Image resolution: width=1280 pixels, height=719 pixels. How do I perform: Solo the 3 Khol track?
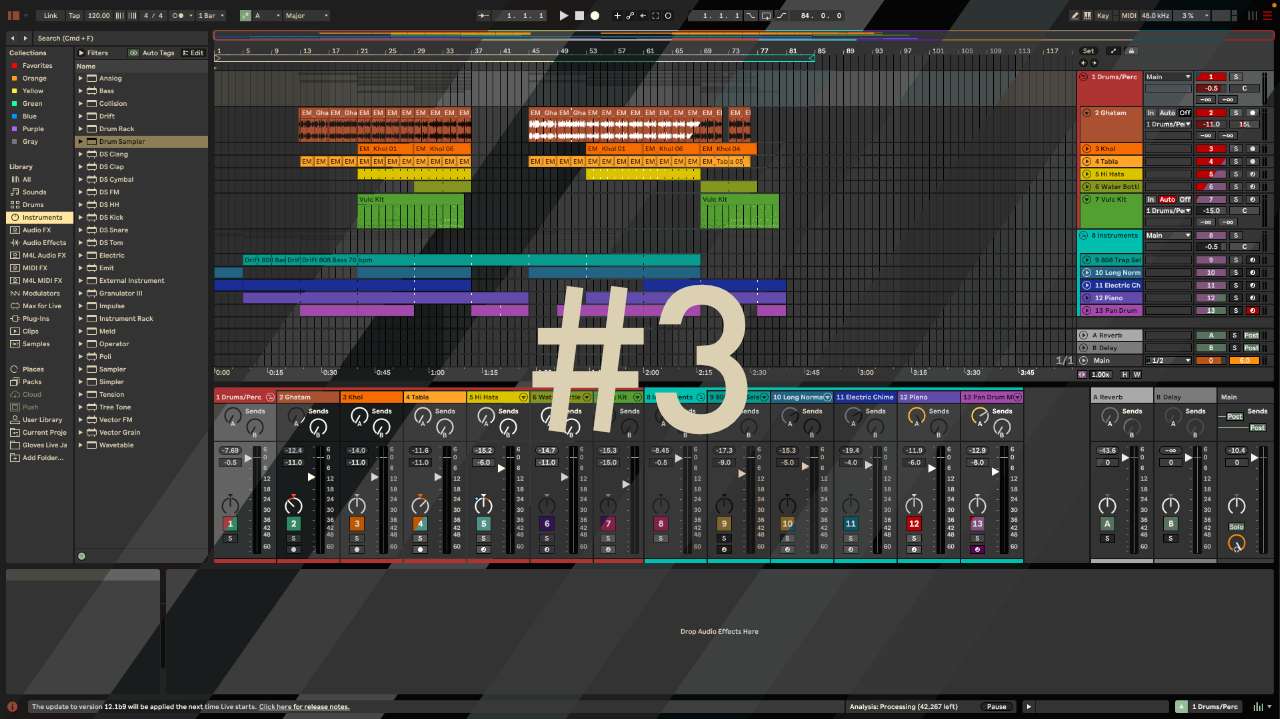pyautogui.click(x=1236, y=149)
